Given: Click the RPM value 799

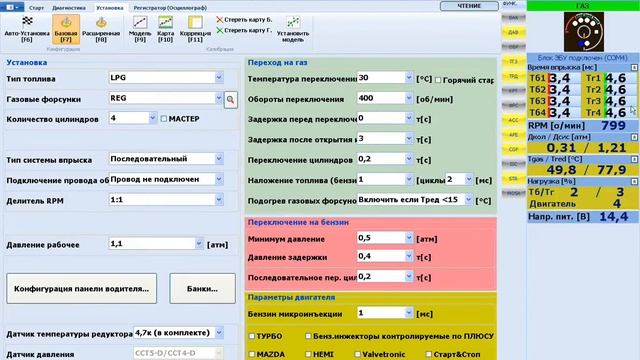Looking at the screenshot, I should pos(613,125).
